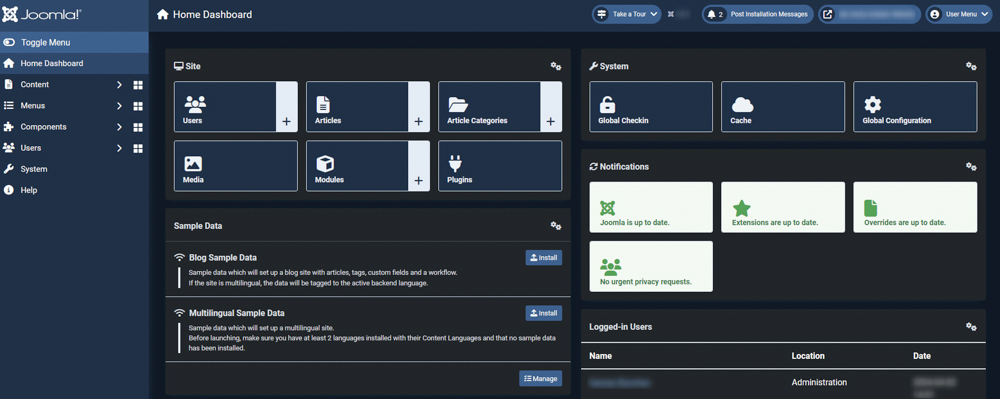Open the Global Checkin tile

[x=651, y=106]
